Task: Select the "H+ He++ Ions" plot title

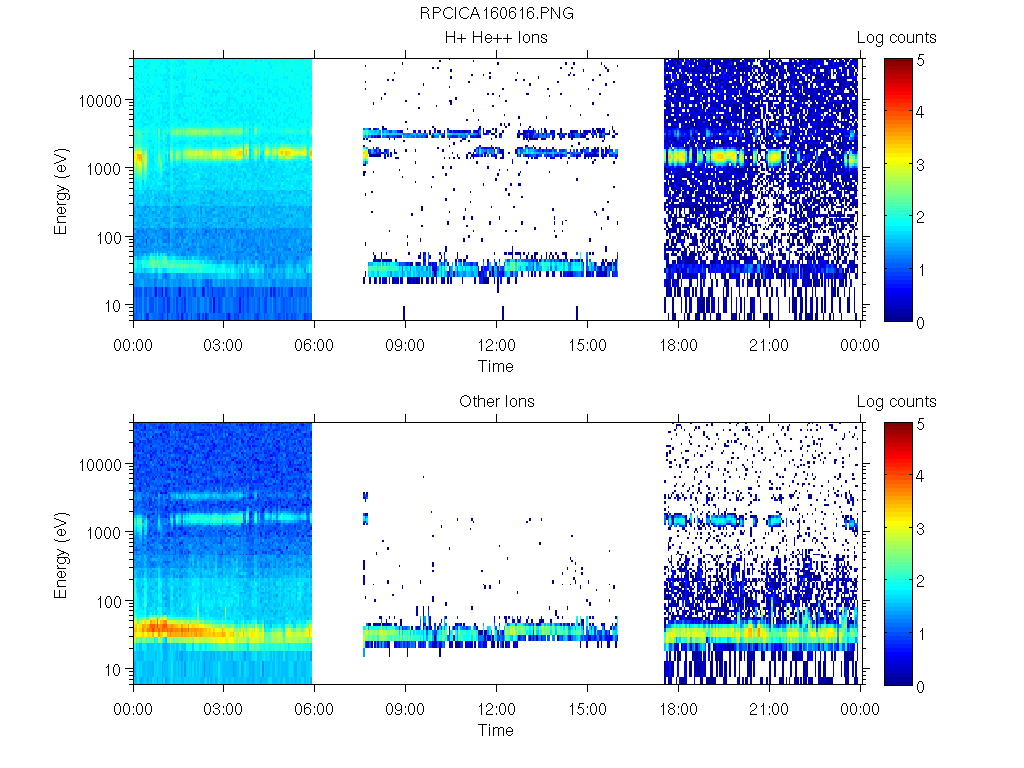Action: 496,38
